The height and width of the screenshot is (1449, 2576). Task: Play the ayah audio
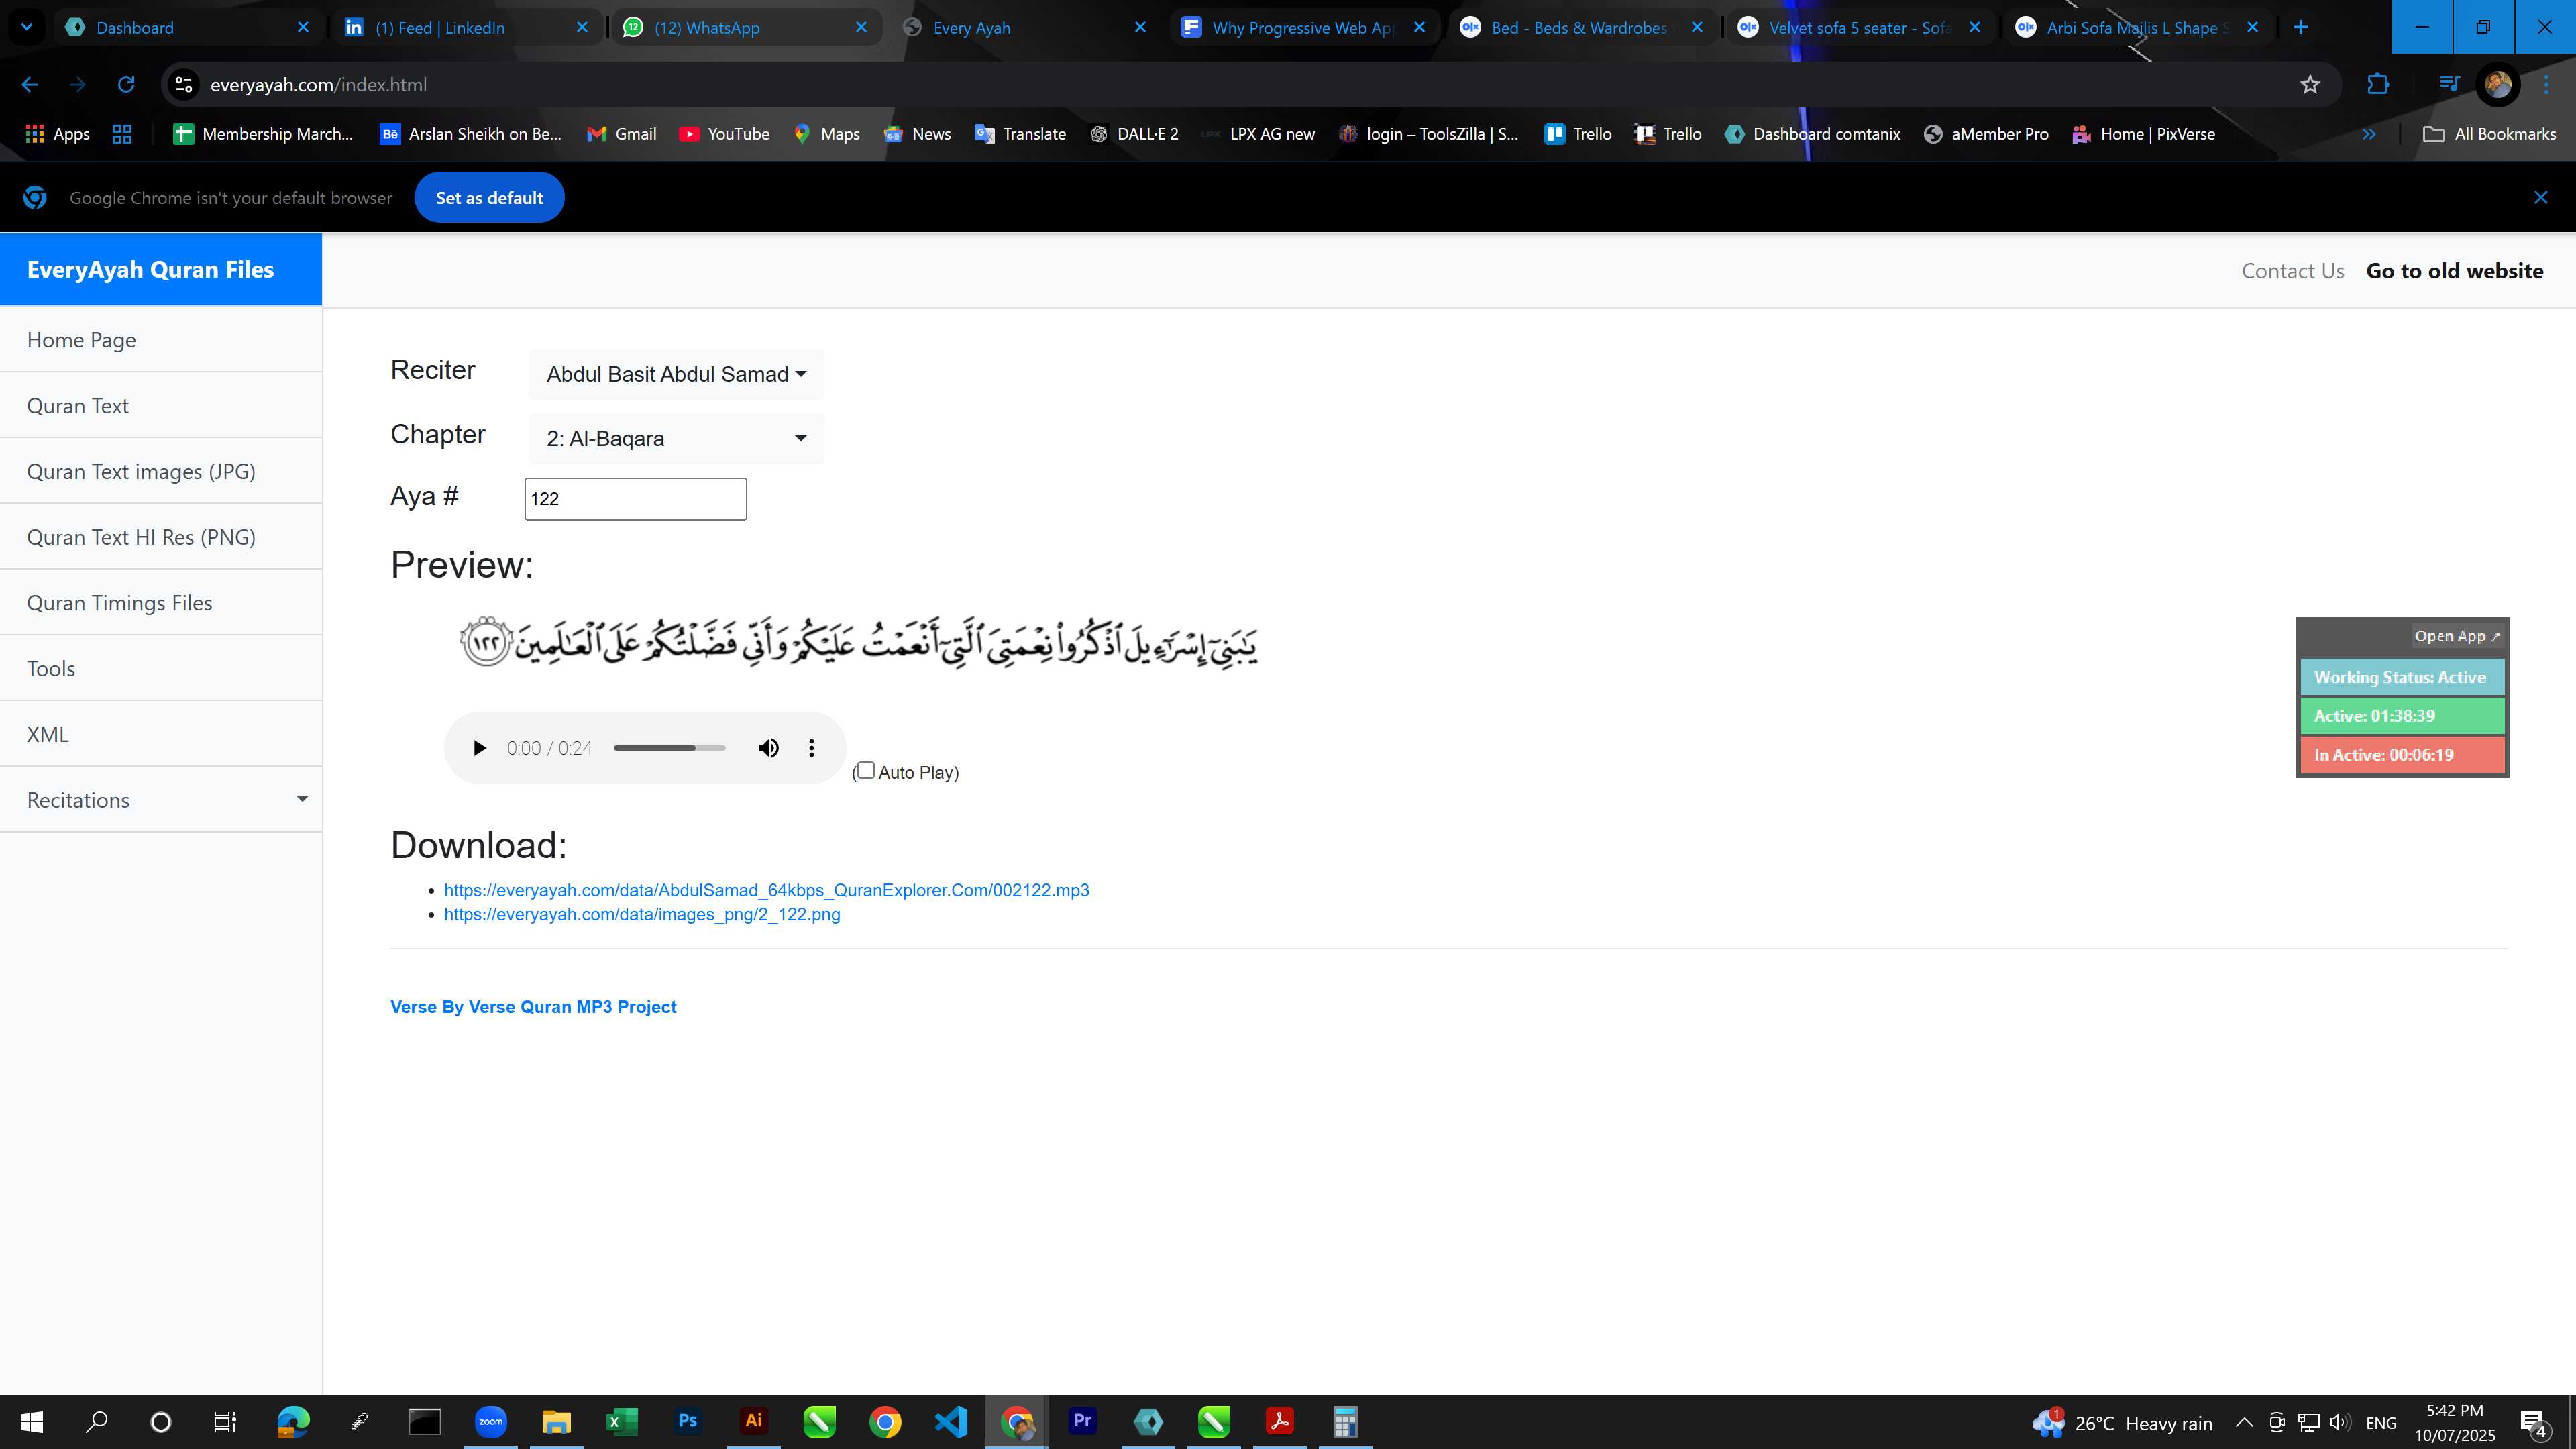pyautogui.click(x=479, y=748)
